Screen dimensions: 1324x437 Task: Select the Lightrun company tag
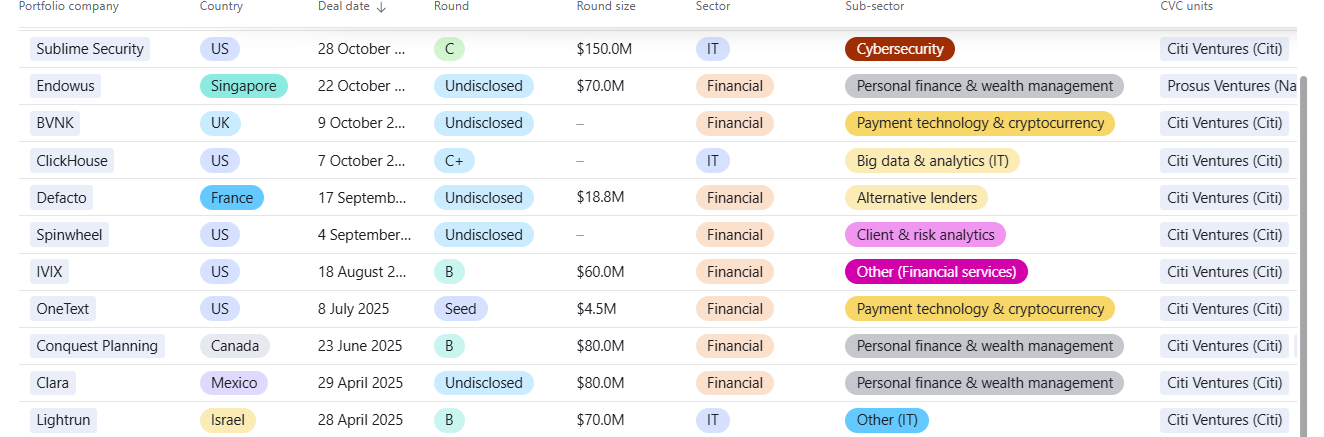pos(63,420)
